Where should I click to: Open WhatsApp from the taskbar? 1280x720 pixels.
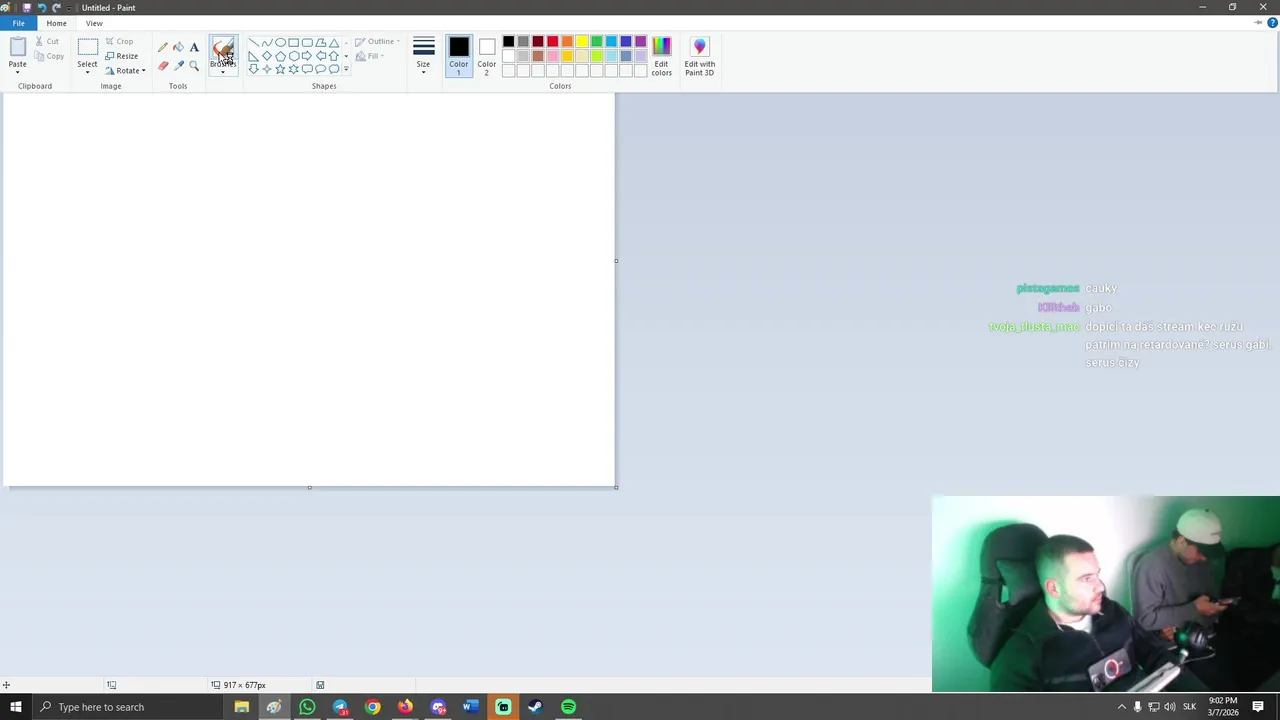pos(307,707)
